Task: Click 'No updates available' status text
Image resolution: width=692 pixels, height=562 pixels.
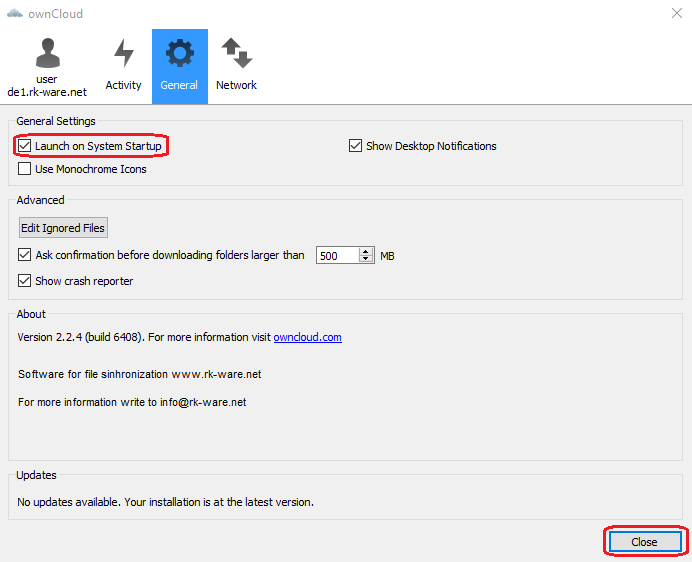Action: pyautogui.click(x=165, y=502)
